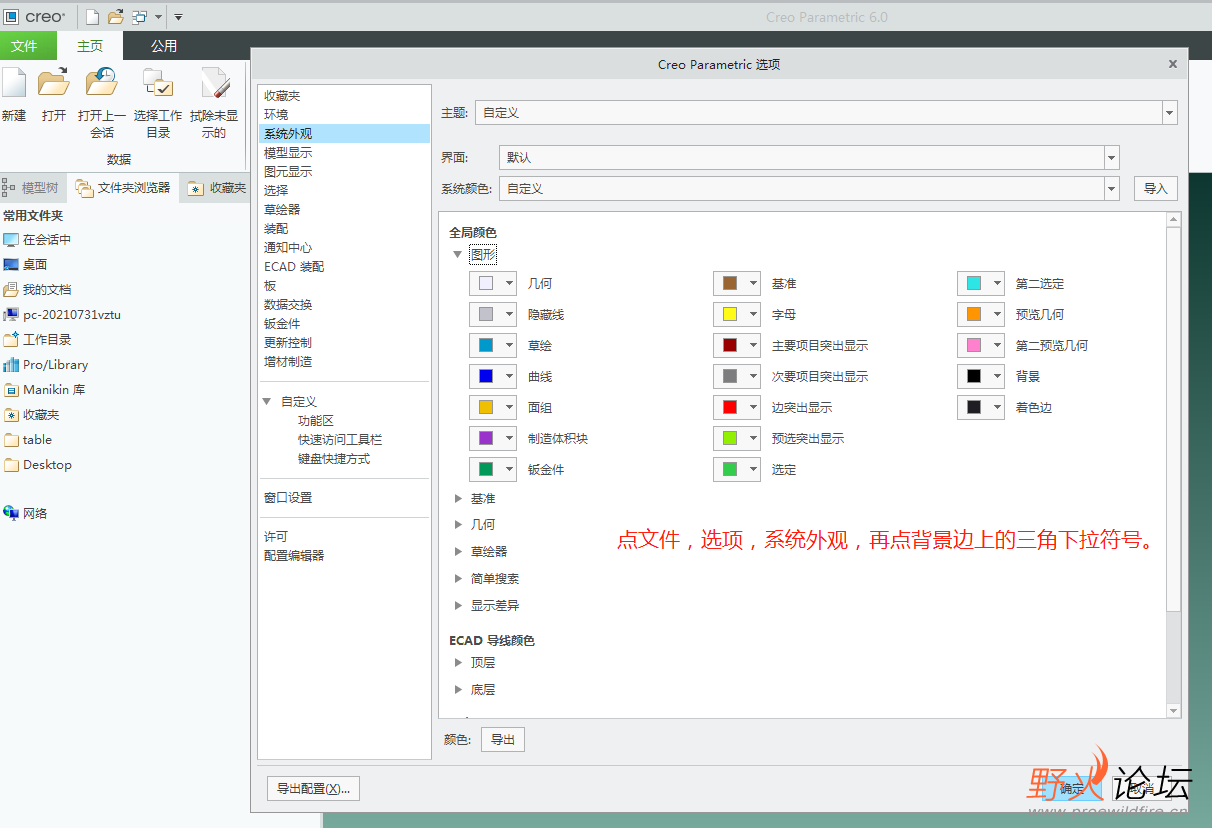Viewport: 1212px width, 828px height.
Task: Select 环境 in options list
Action: pyautogui.click(x=276, y=115)
